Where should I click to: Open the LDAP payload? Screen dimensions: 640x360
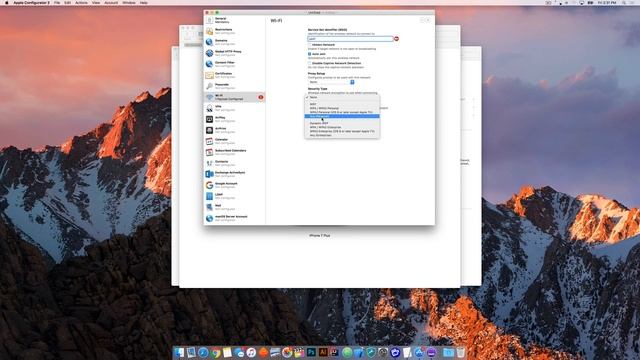(234, 196)
